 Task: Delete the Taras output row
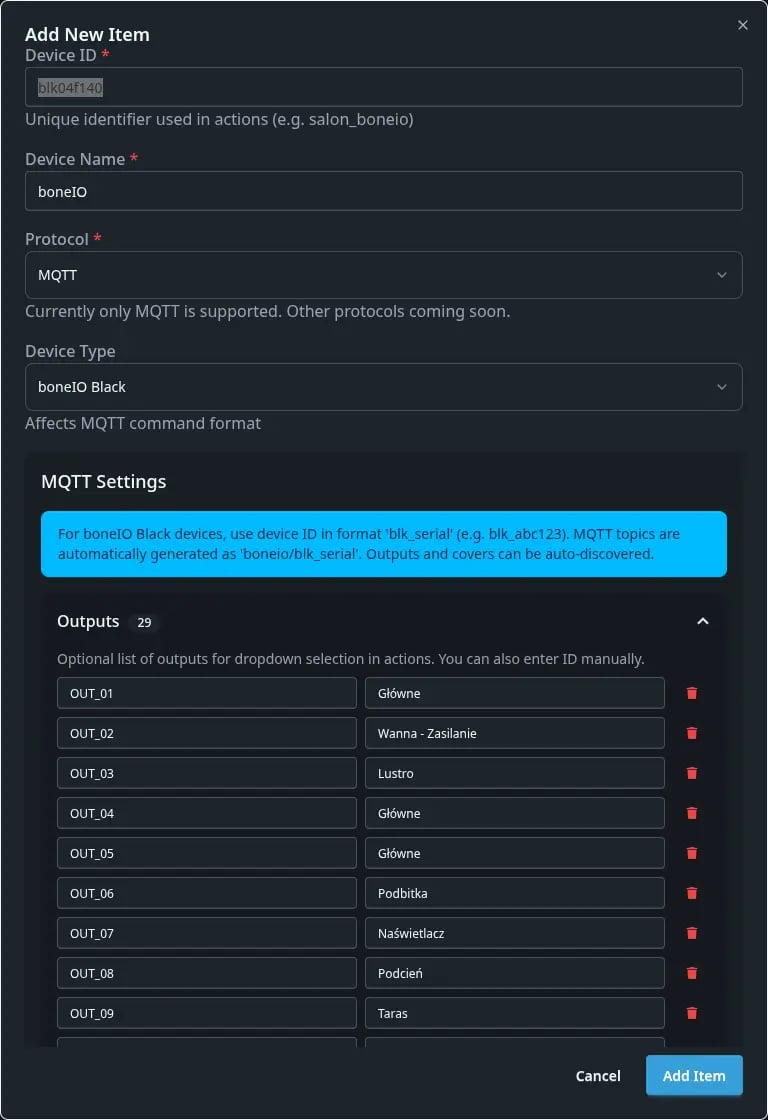click(692, 1013)
